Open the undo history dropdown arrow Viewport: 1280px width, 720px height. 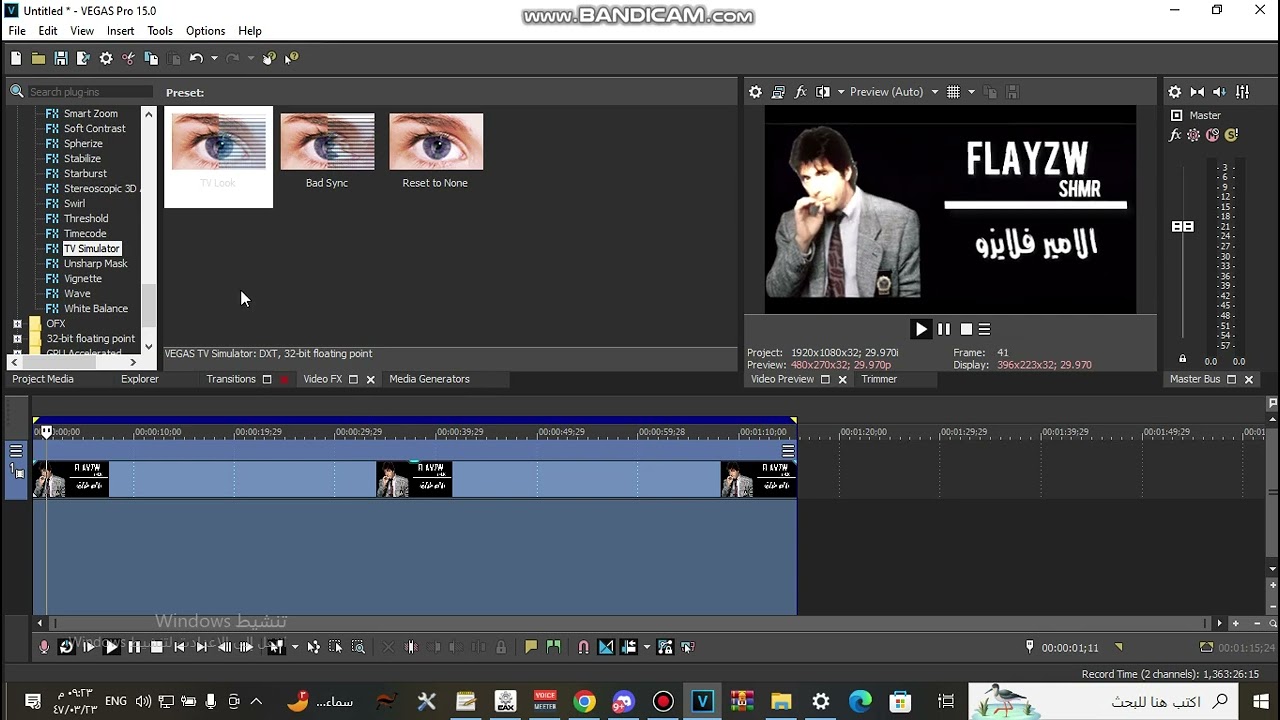(214, 59)
